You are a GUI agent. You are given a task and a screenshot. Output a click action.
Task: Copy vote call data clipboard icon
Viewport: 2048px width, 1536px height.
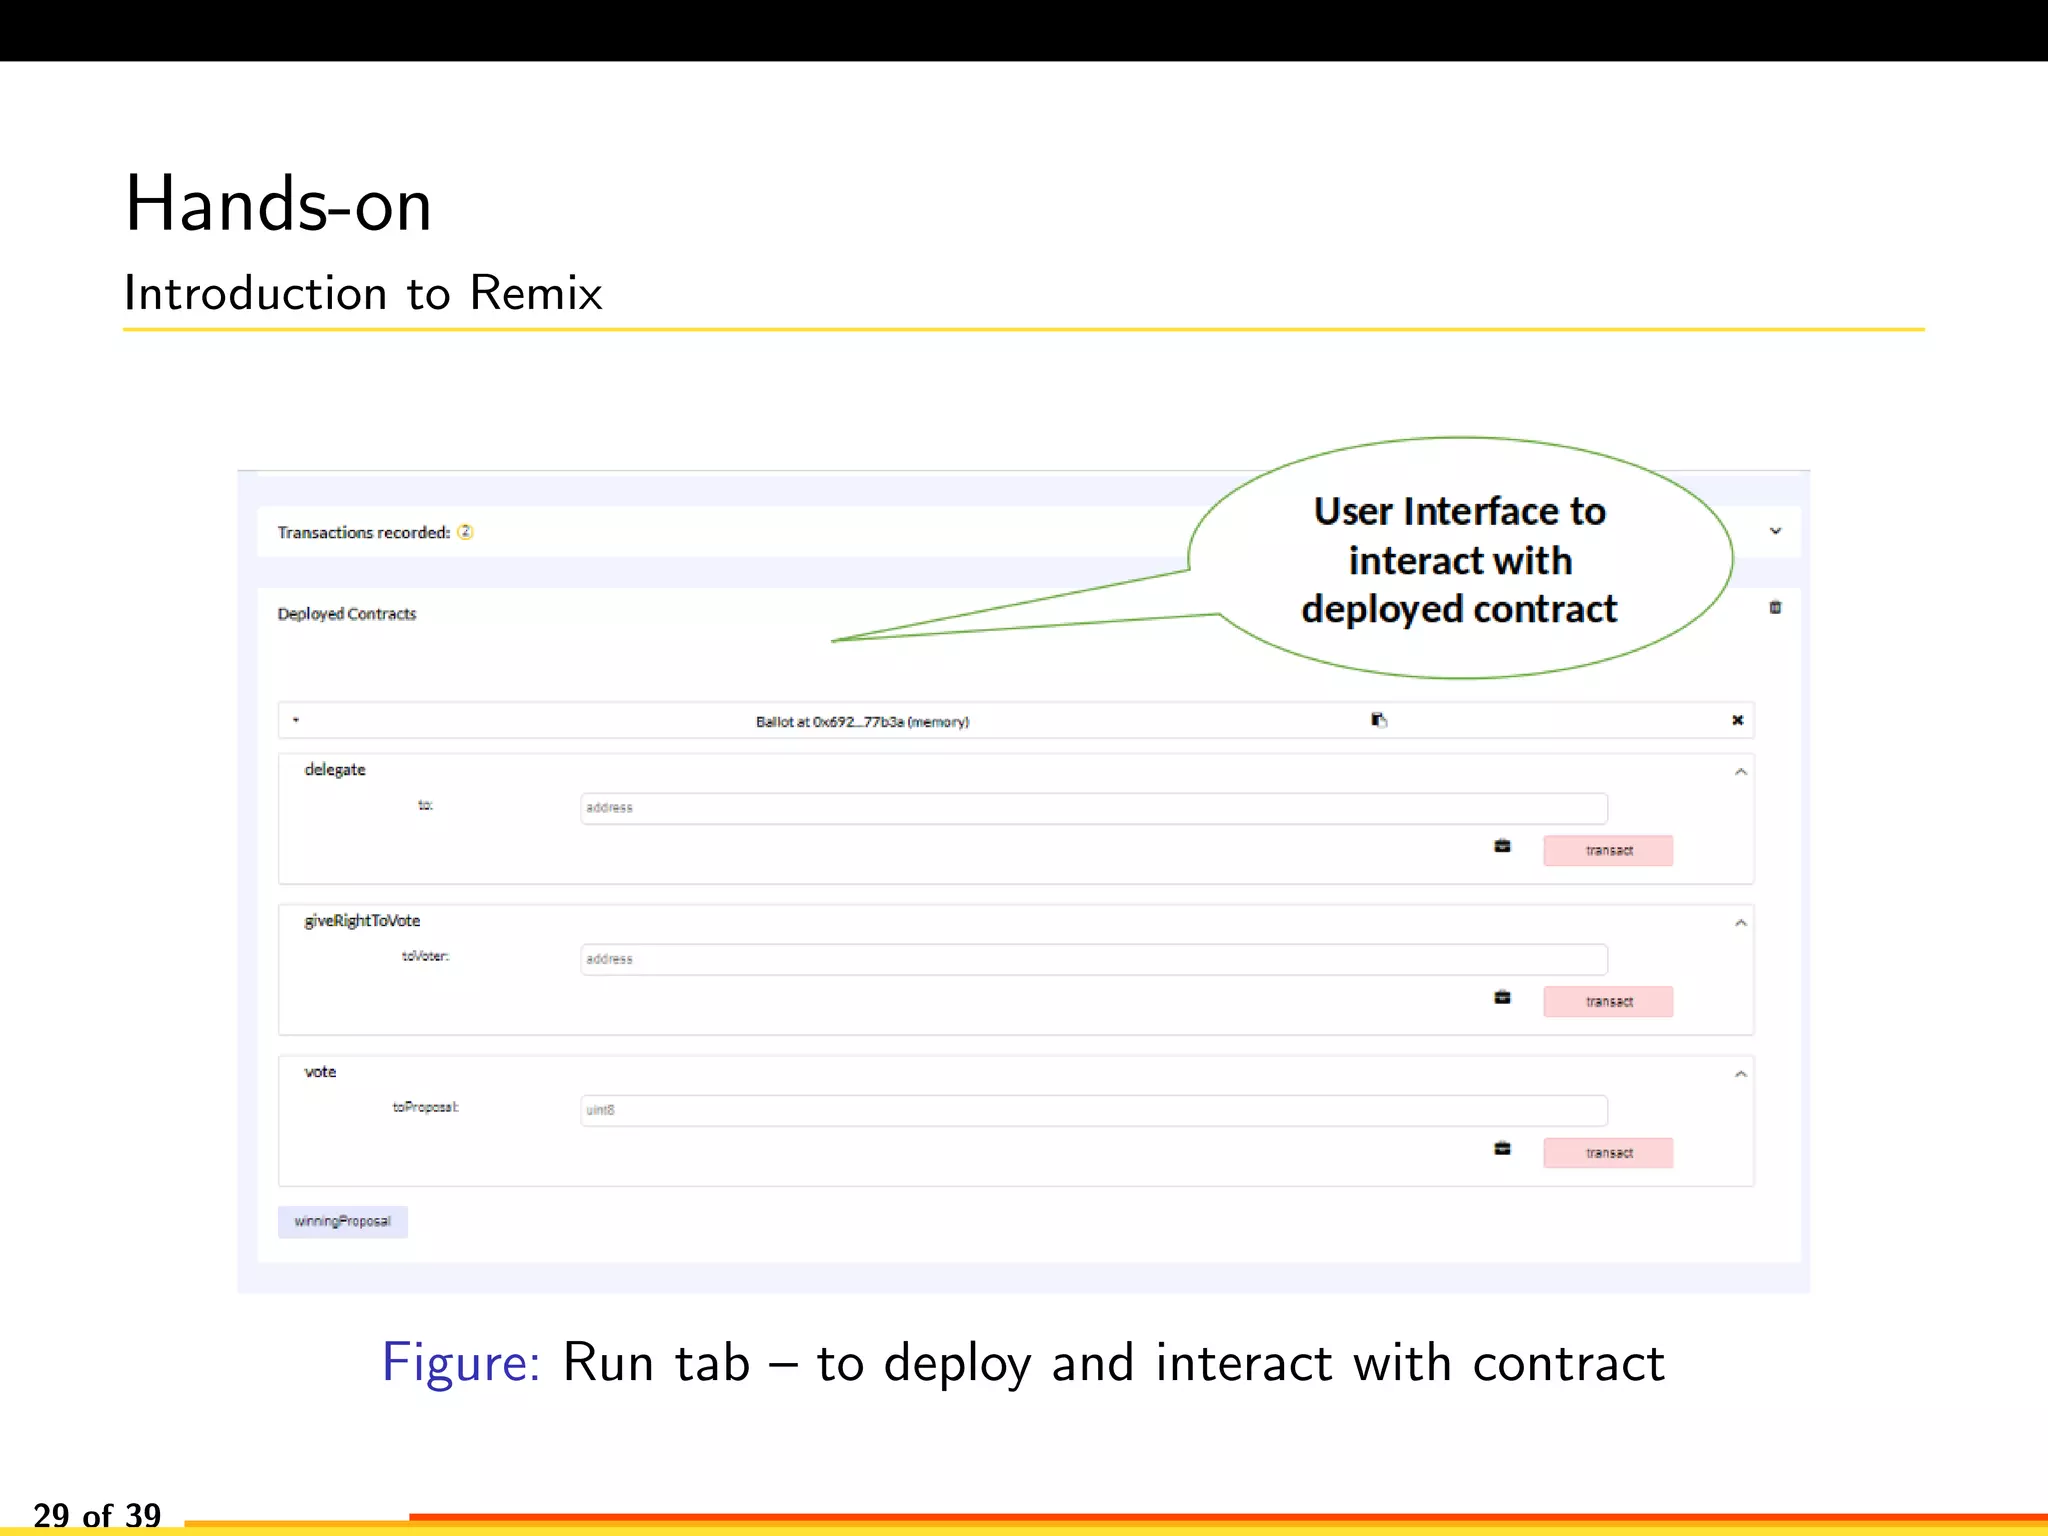1502,1148
